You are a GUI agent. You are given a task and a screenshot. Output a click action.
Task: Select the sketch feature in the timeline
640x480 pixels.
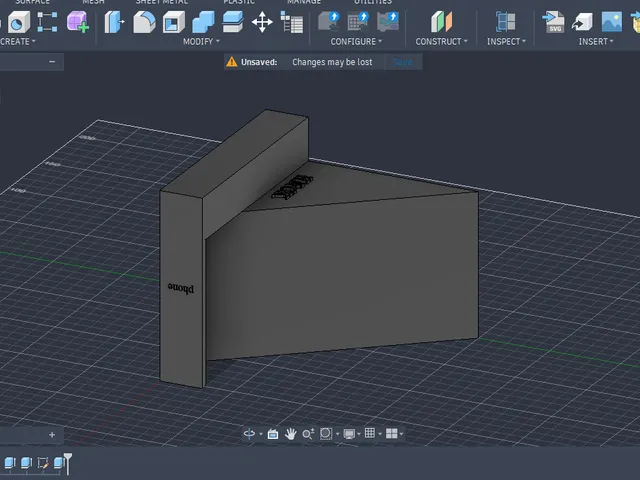43,463
